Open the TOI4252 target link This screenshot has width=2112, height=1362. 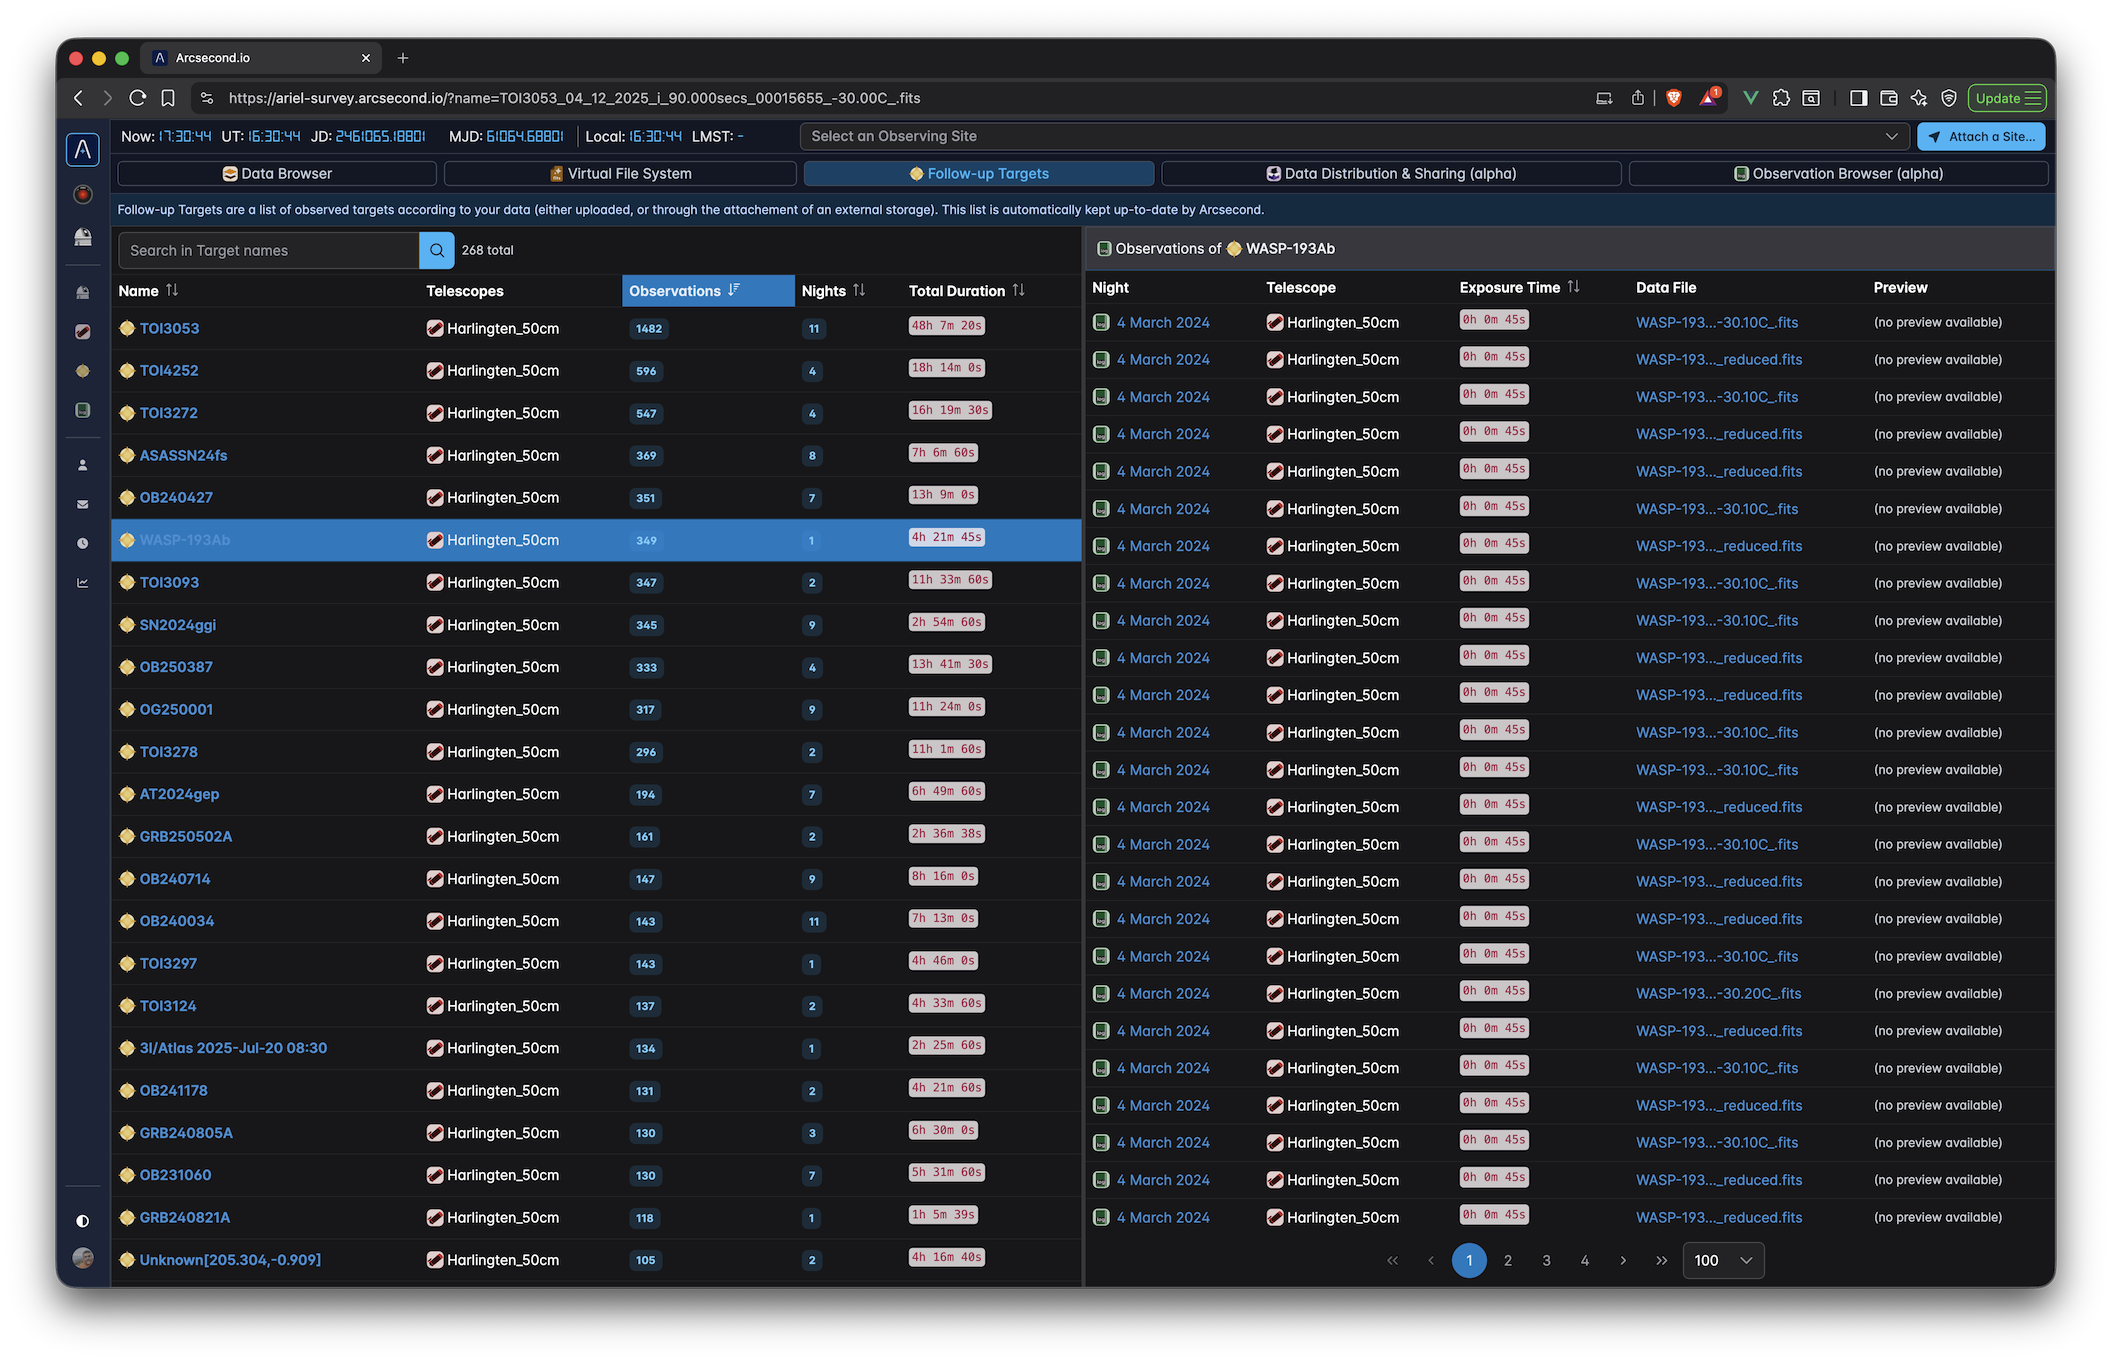[169, 371]
